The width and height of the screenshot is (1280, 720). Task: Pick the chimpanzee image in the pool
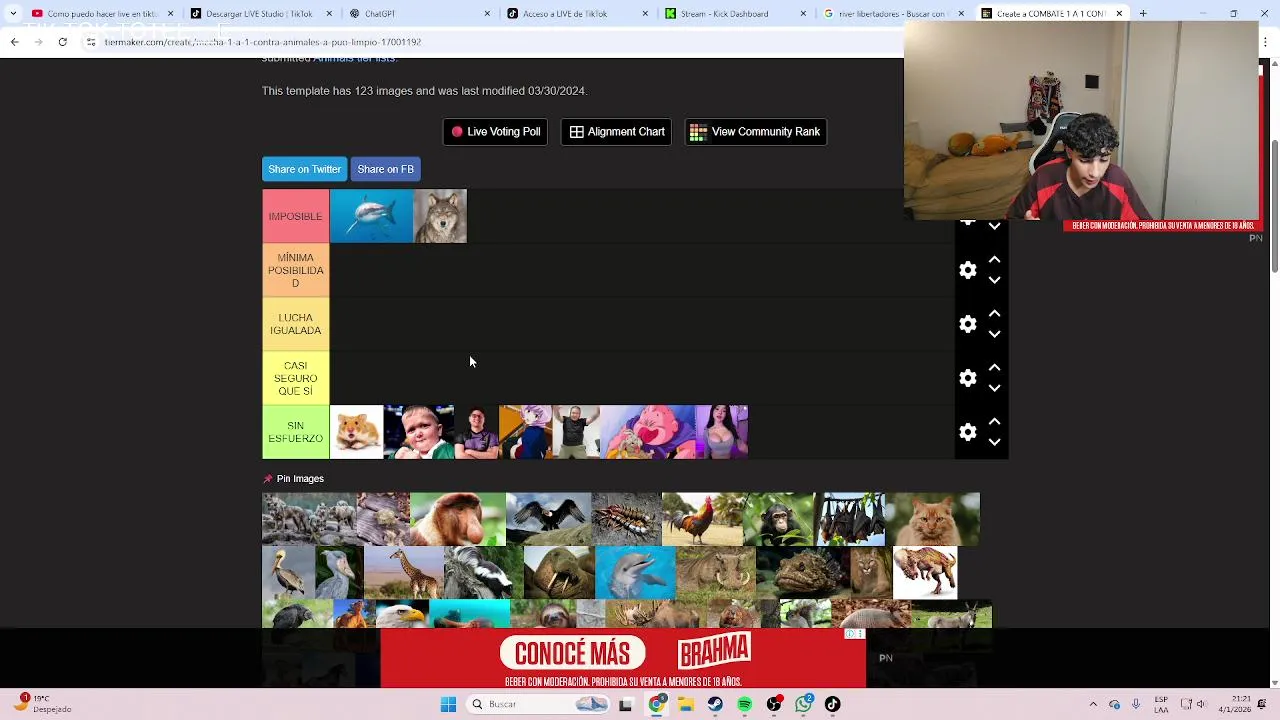click(x=778, y=519)
